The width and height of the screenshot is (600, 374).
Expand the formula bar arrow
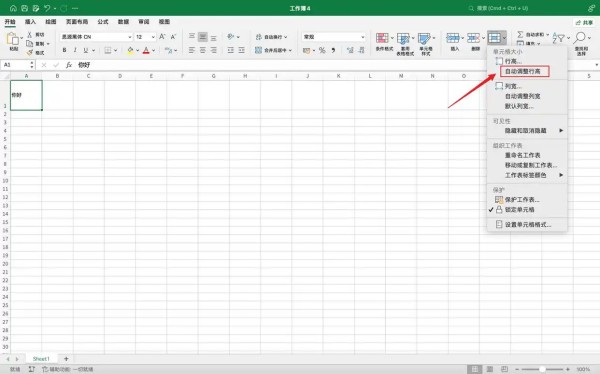point(596,65)
